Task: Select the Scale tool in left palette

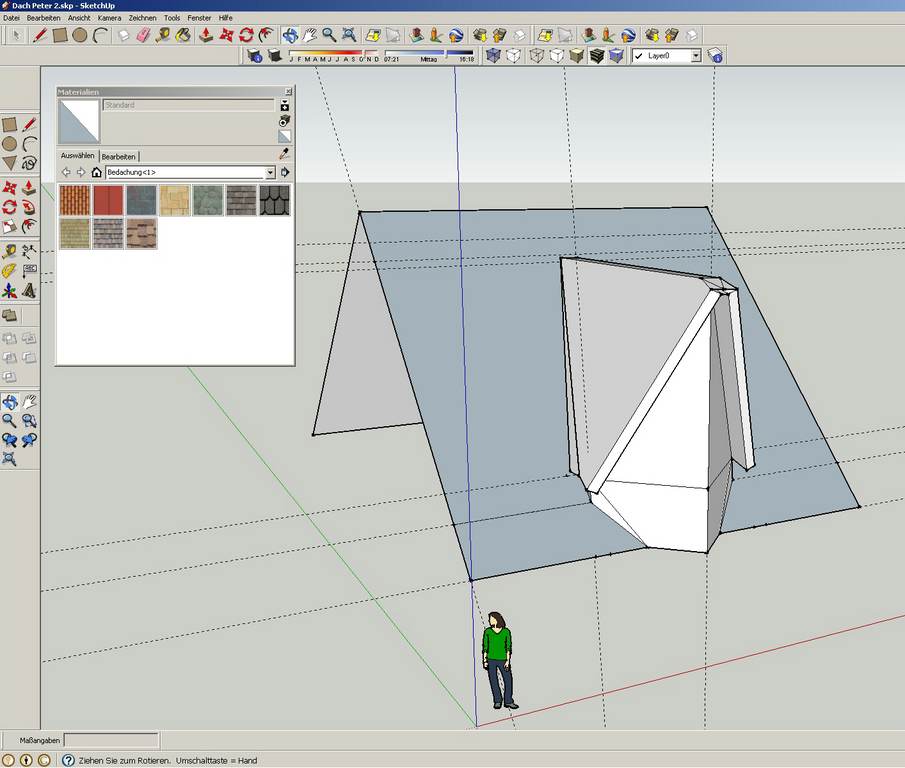Action: pos(10,226)
